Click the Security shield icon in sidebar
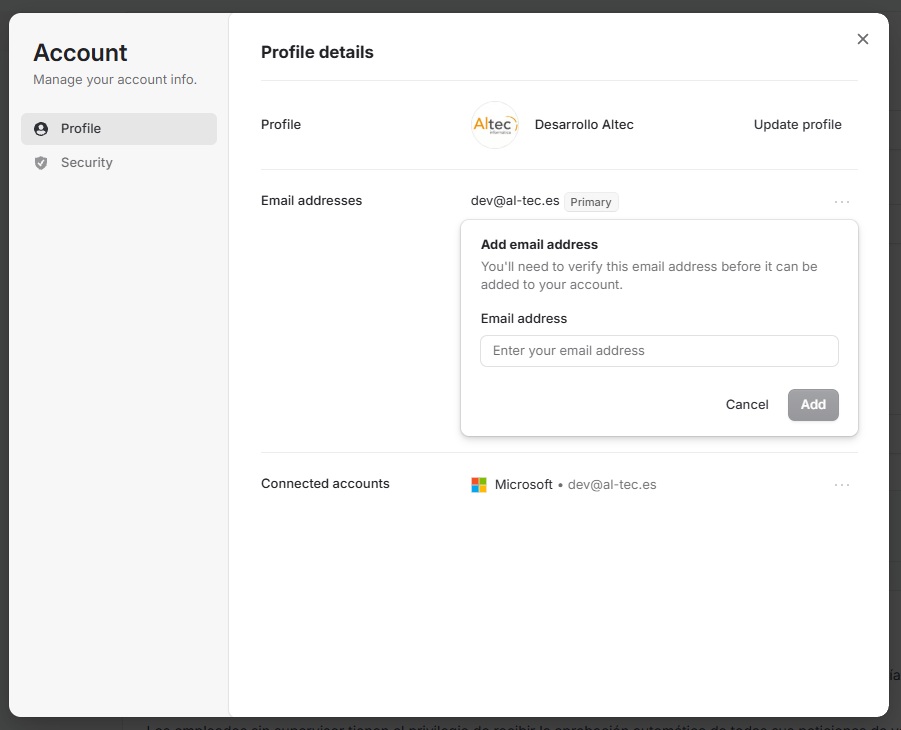901x730 pixels. pyautogui.click(x=41, y=163)
